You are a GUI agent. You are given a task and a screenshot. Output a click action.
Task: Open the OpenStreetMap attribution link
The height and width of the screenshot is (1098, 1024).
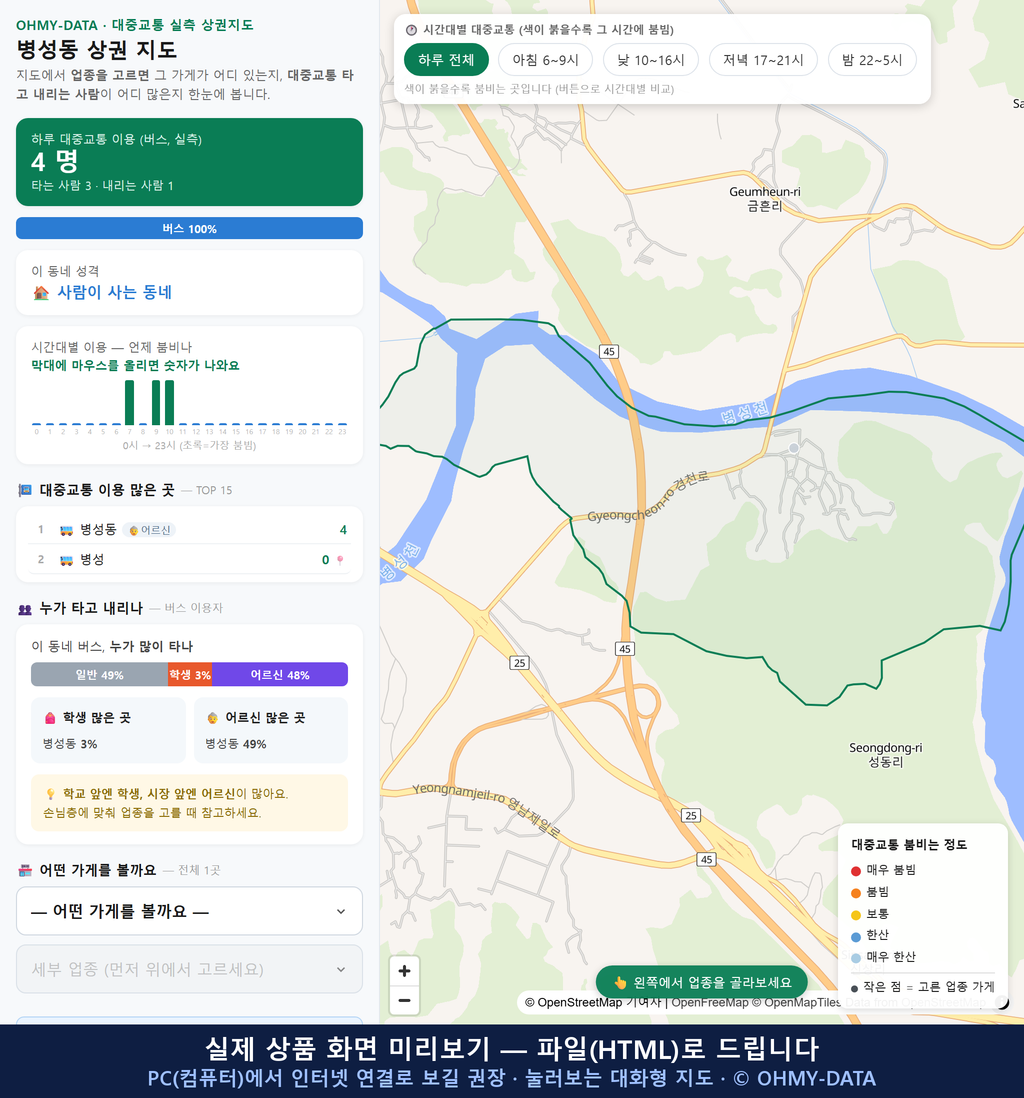(x=579, y=1003)
